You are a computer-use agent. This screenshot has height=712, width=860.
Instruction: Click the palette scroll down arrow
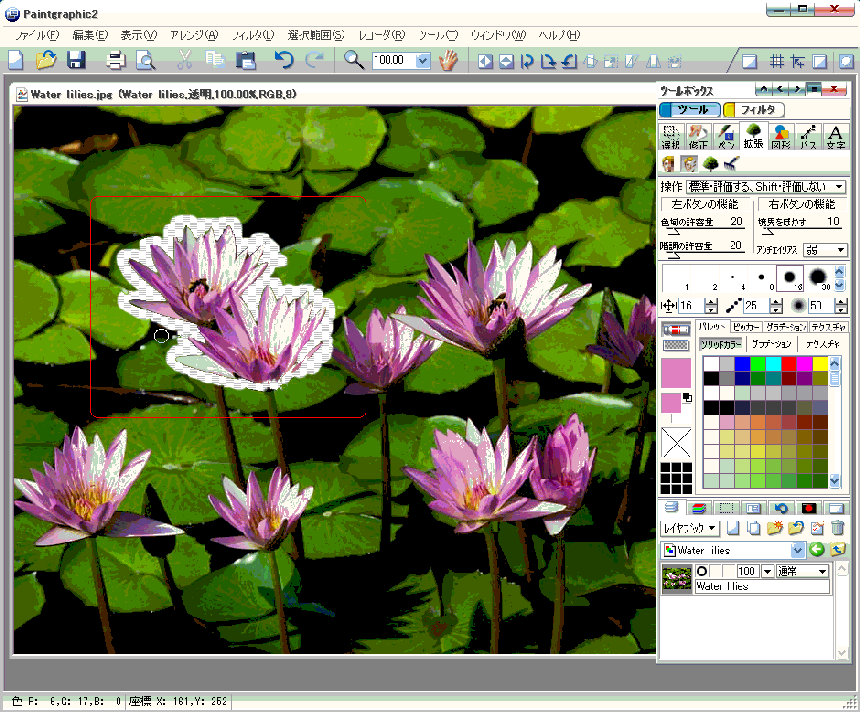(835, 481)
